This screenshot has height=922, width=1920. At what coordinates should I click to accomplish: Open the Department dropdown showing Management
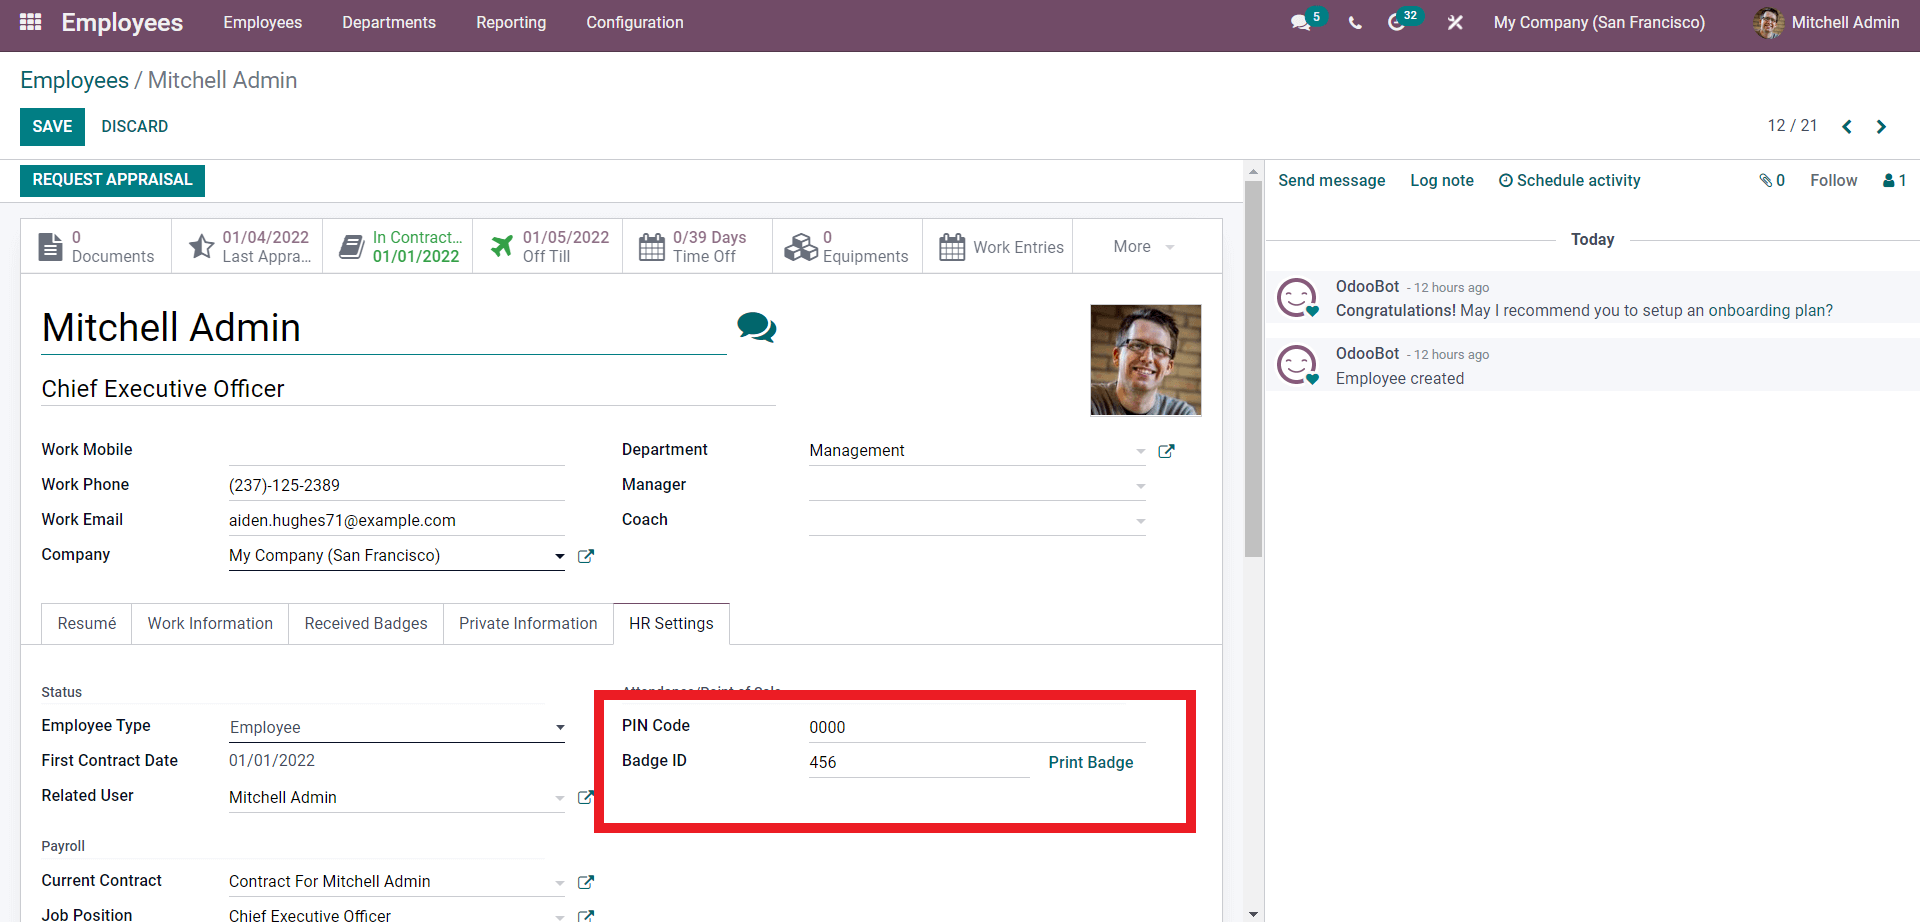click(x=977, y=451)
